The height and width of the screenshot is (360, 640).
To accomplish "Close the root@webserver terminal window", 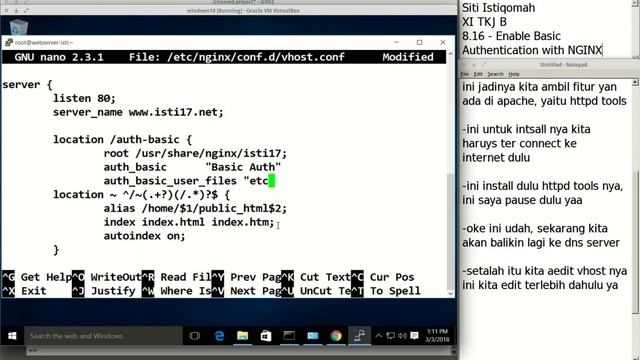I will pos(442,42).
